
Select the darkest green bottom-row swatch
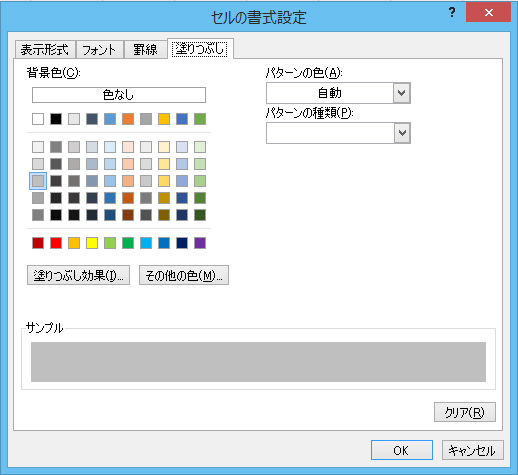(200, 215)
